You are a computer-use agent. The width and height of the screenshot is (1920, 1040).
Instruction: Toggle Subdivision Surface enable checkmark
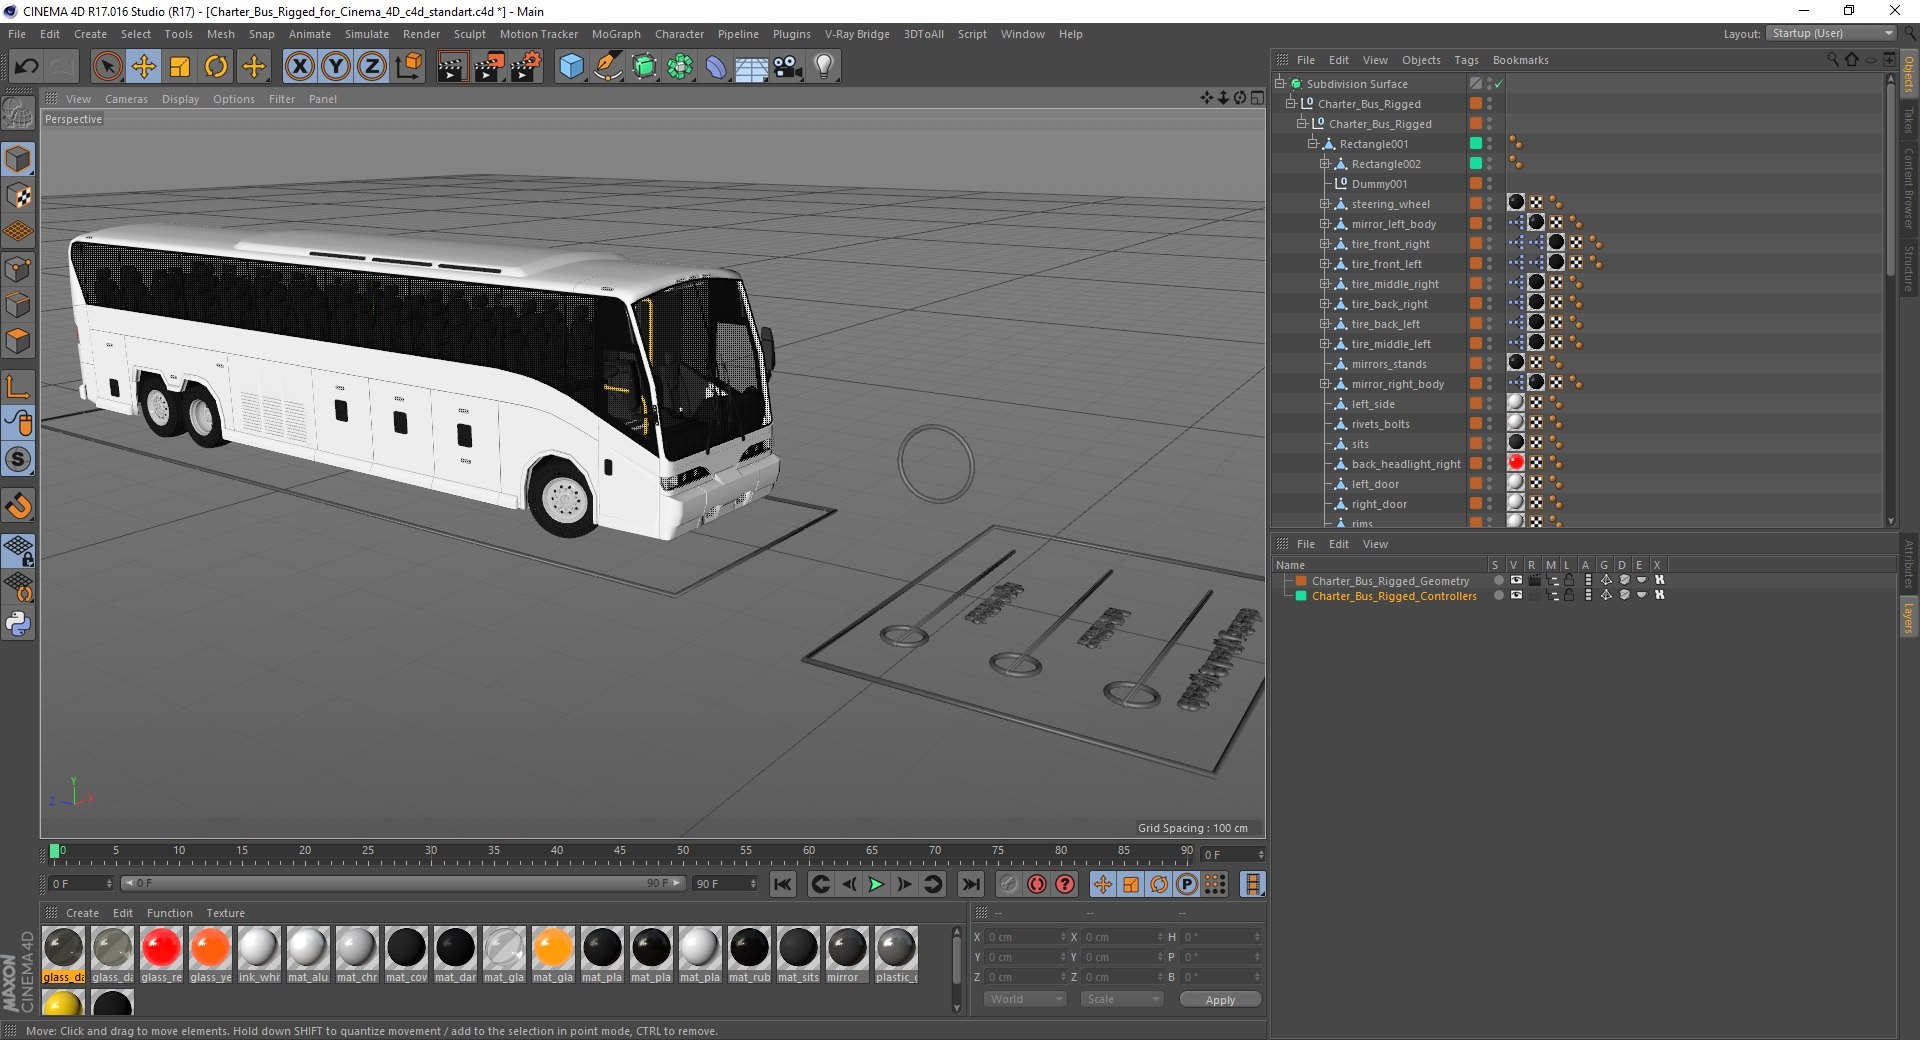pyautogui.click(x=1499, y=84)
